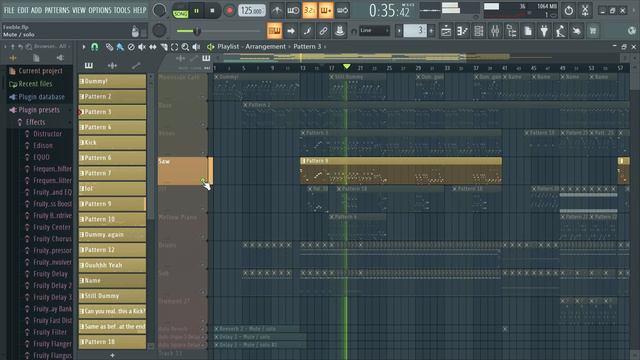Screen dimensions: 640x360
Task: Toggle typing keyboard to piano icon
Action: (x=274, y=31)
